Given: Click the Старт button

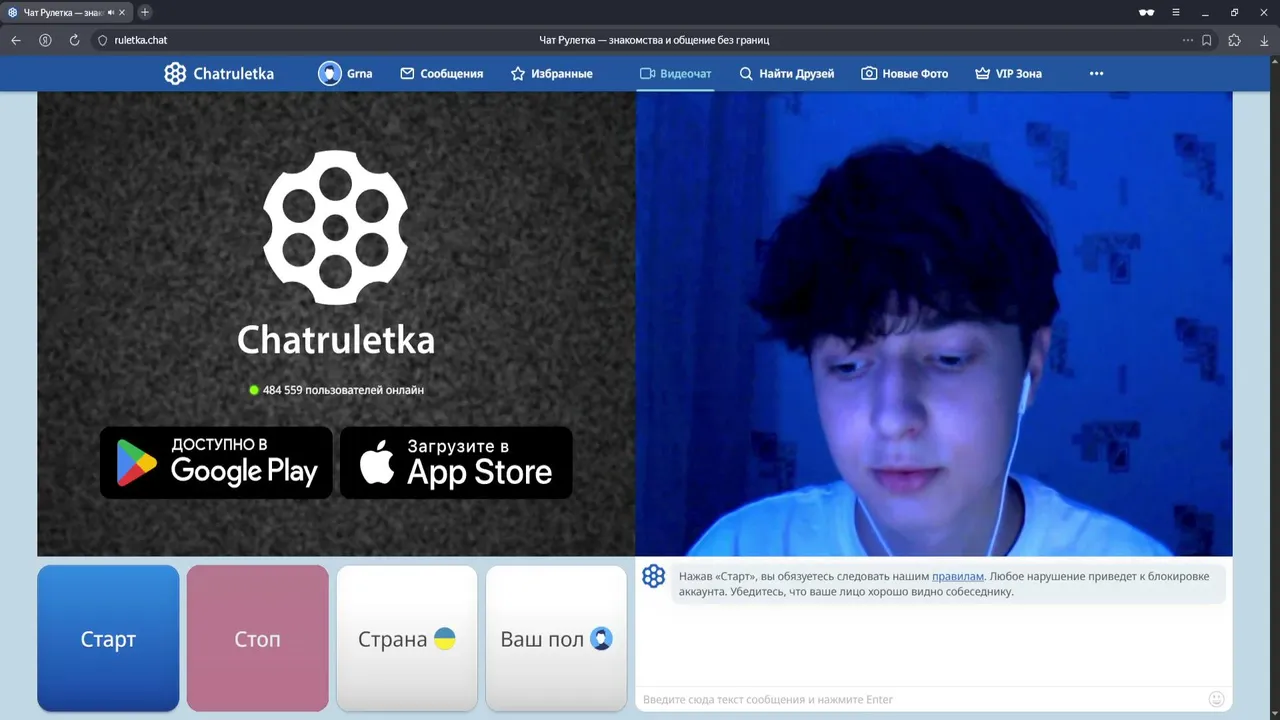Looking at the screenshot, I should 108,639.
